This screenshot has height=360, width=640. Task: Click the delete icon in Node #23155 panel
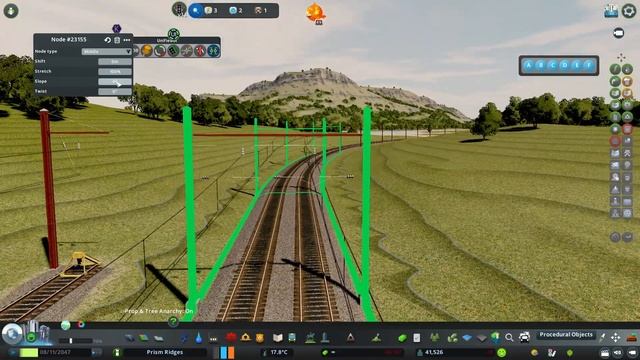tap(117, 40)
